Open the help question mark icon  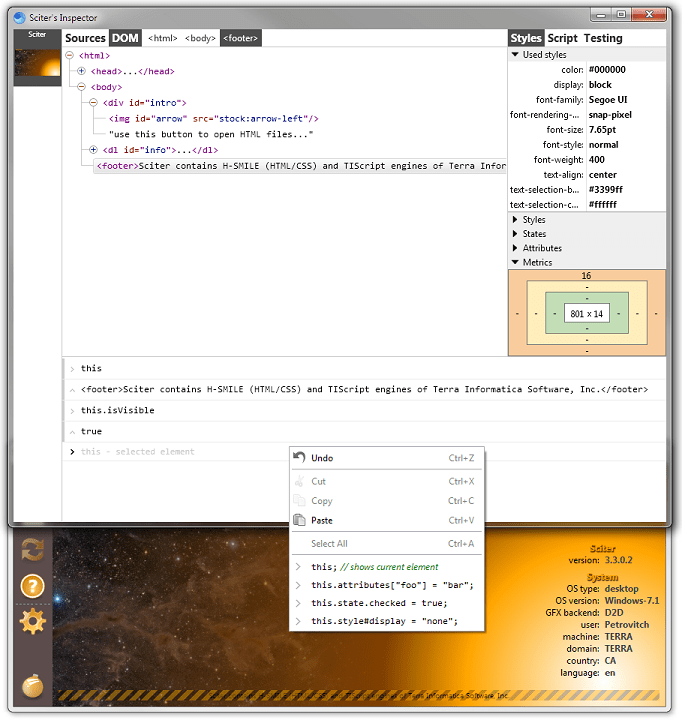(x=33, y=586)
